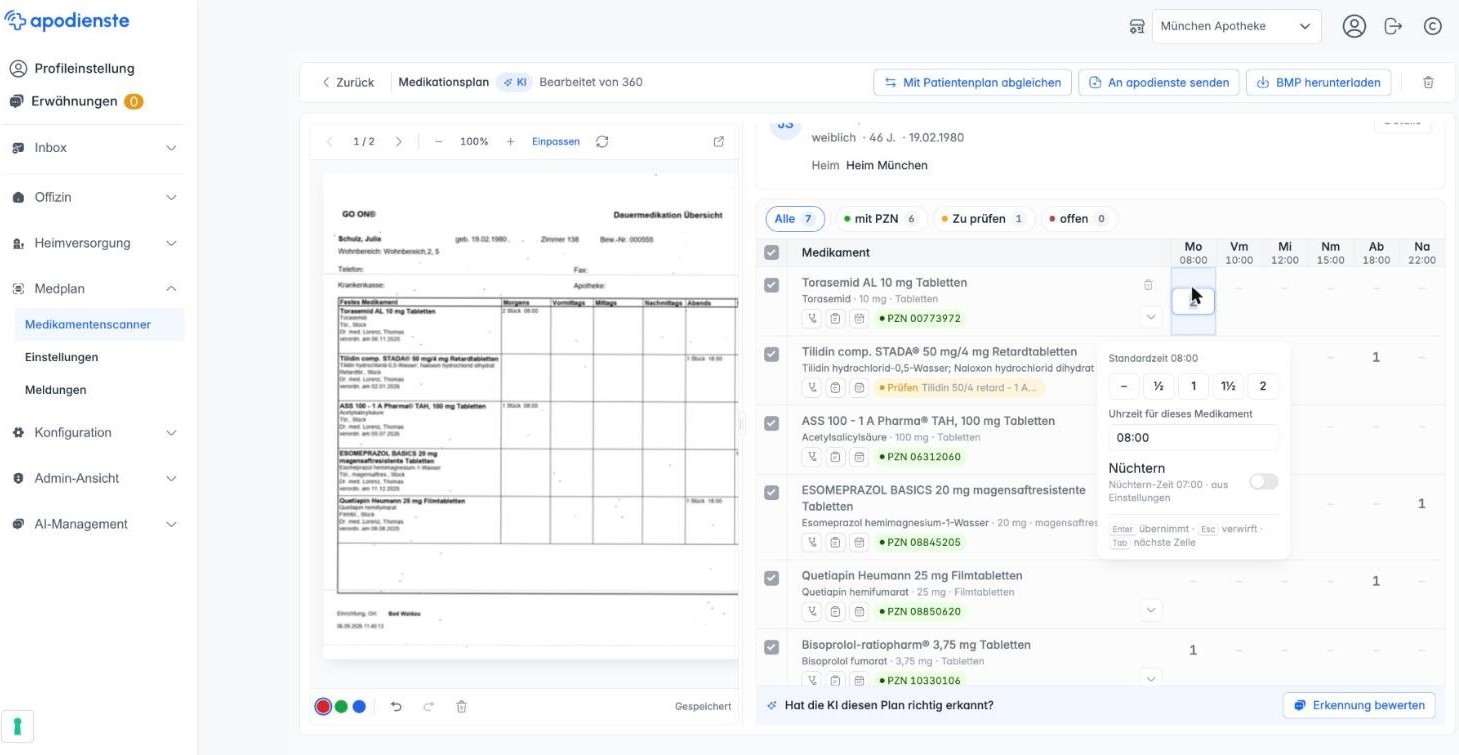The width and height of the screenshot is (1459, 755).
Task: Redo the annotation
Action: coord(429,706)
